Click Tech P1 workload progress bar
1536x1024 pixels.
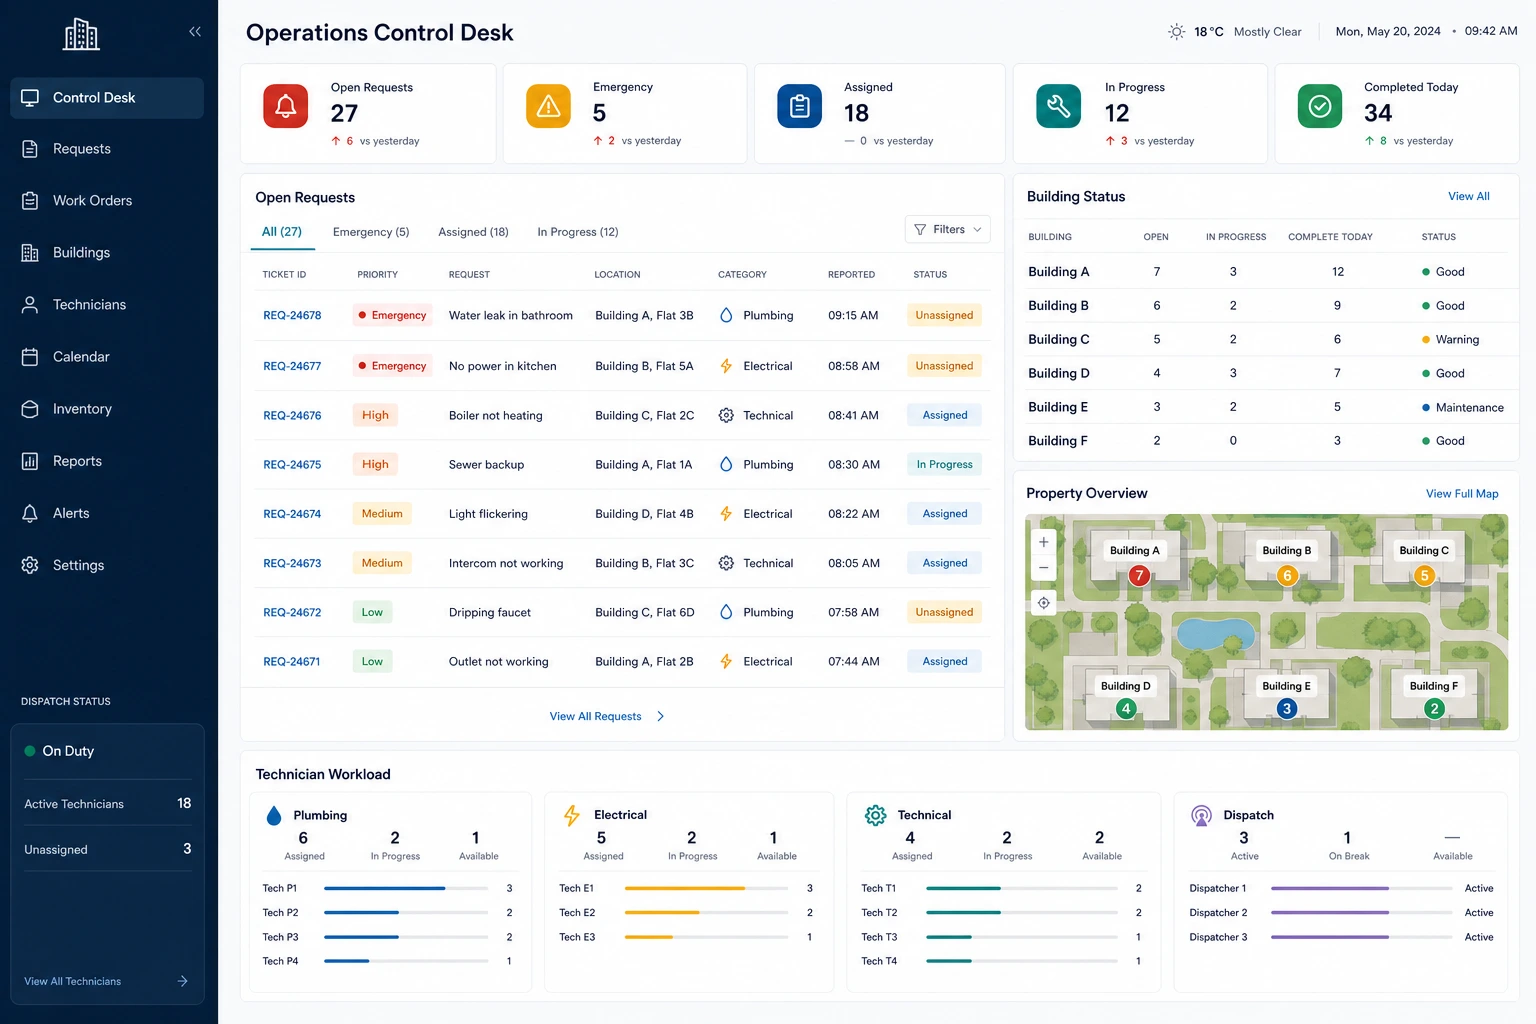406,888
